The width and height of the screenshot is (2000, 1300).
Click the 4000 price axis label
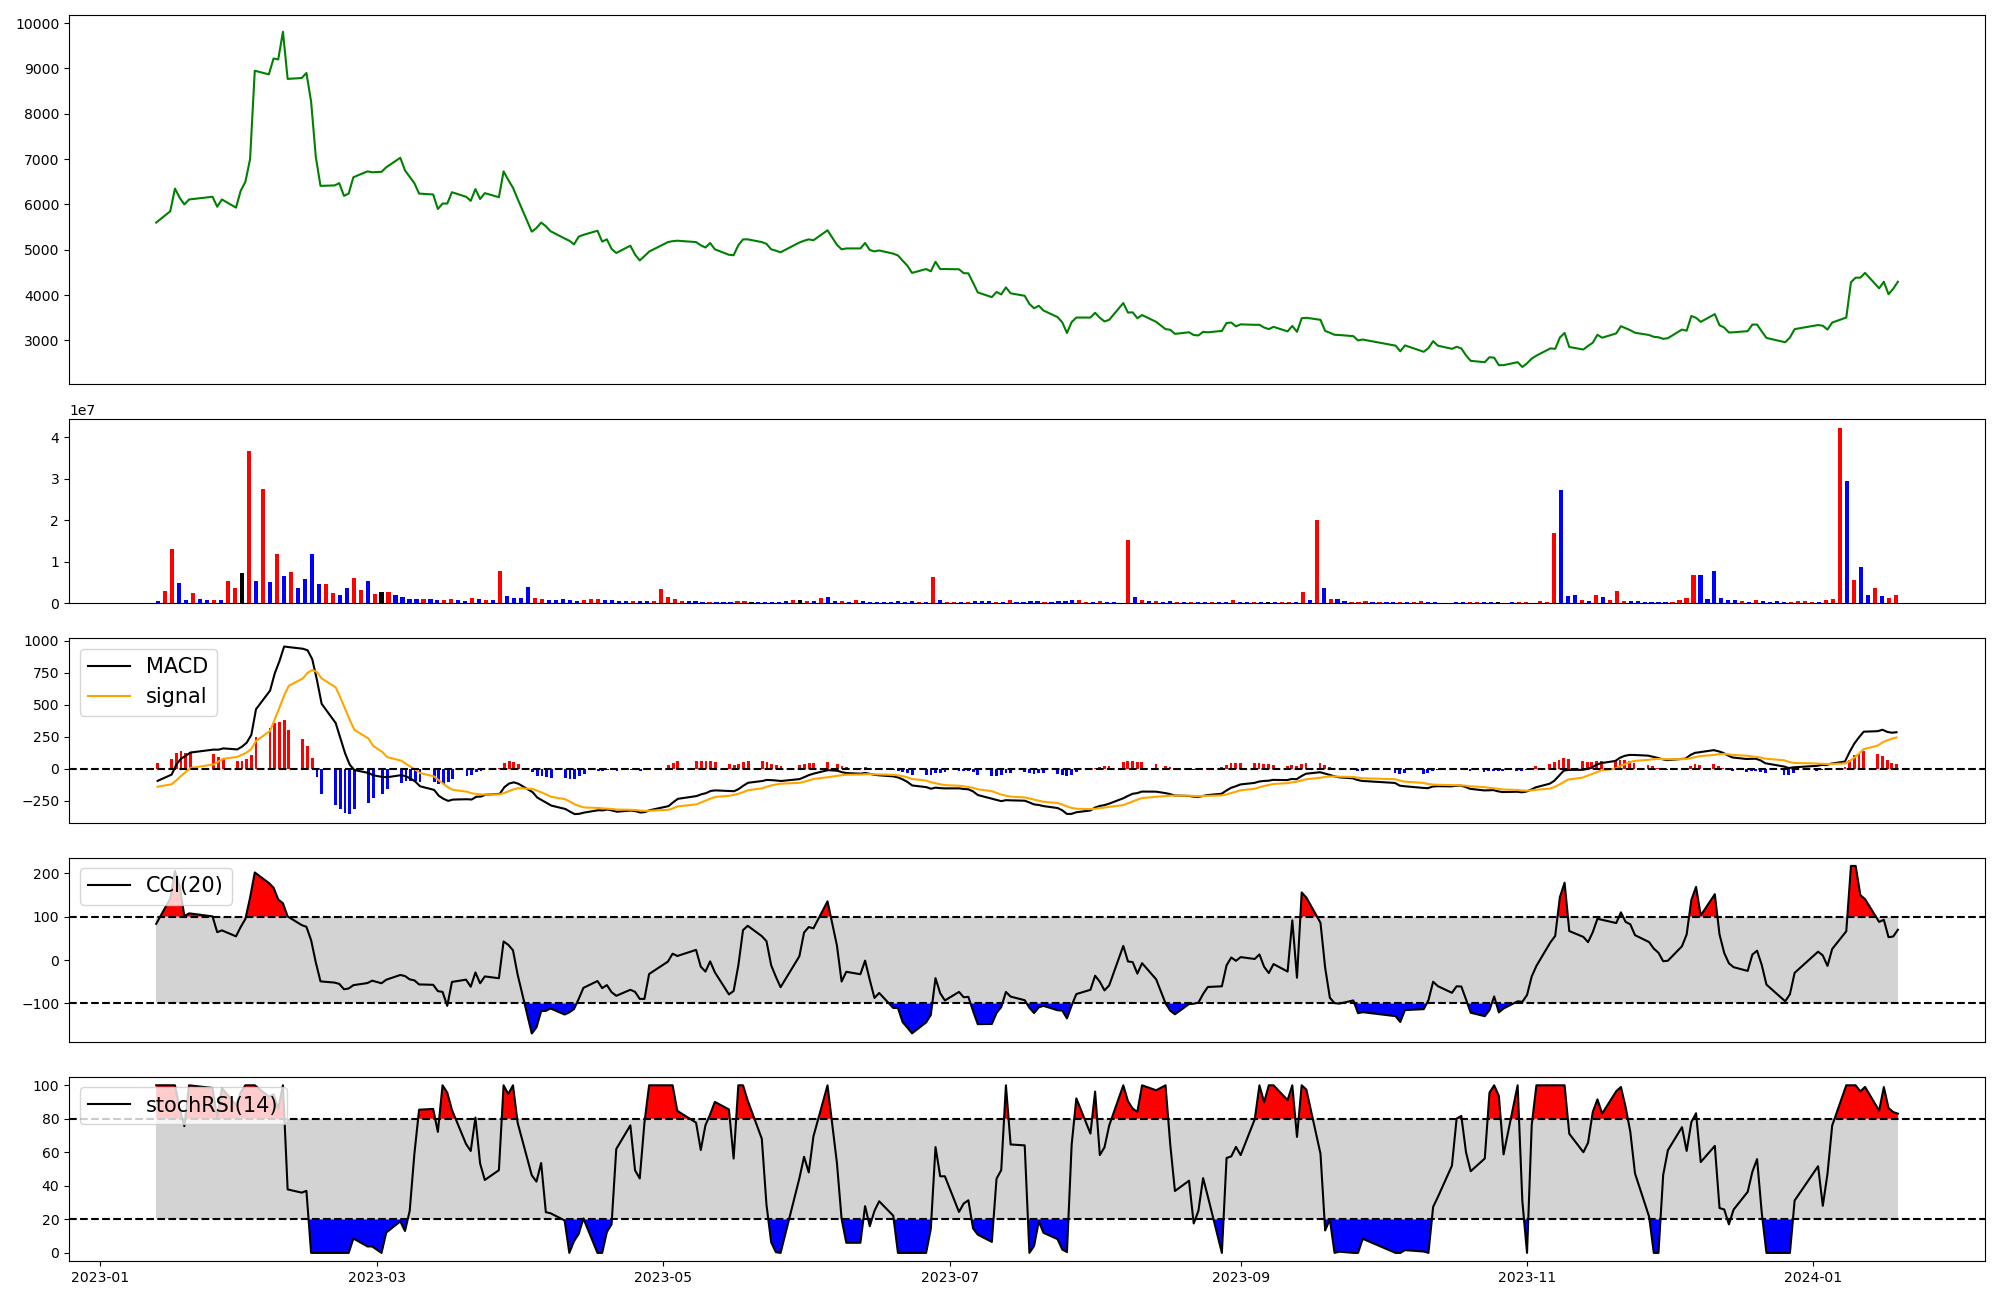pos(41,296)
